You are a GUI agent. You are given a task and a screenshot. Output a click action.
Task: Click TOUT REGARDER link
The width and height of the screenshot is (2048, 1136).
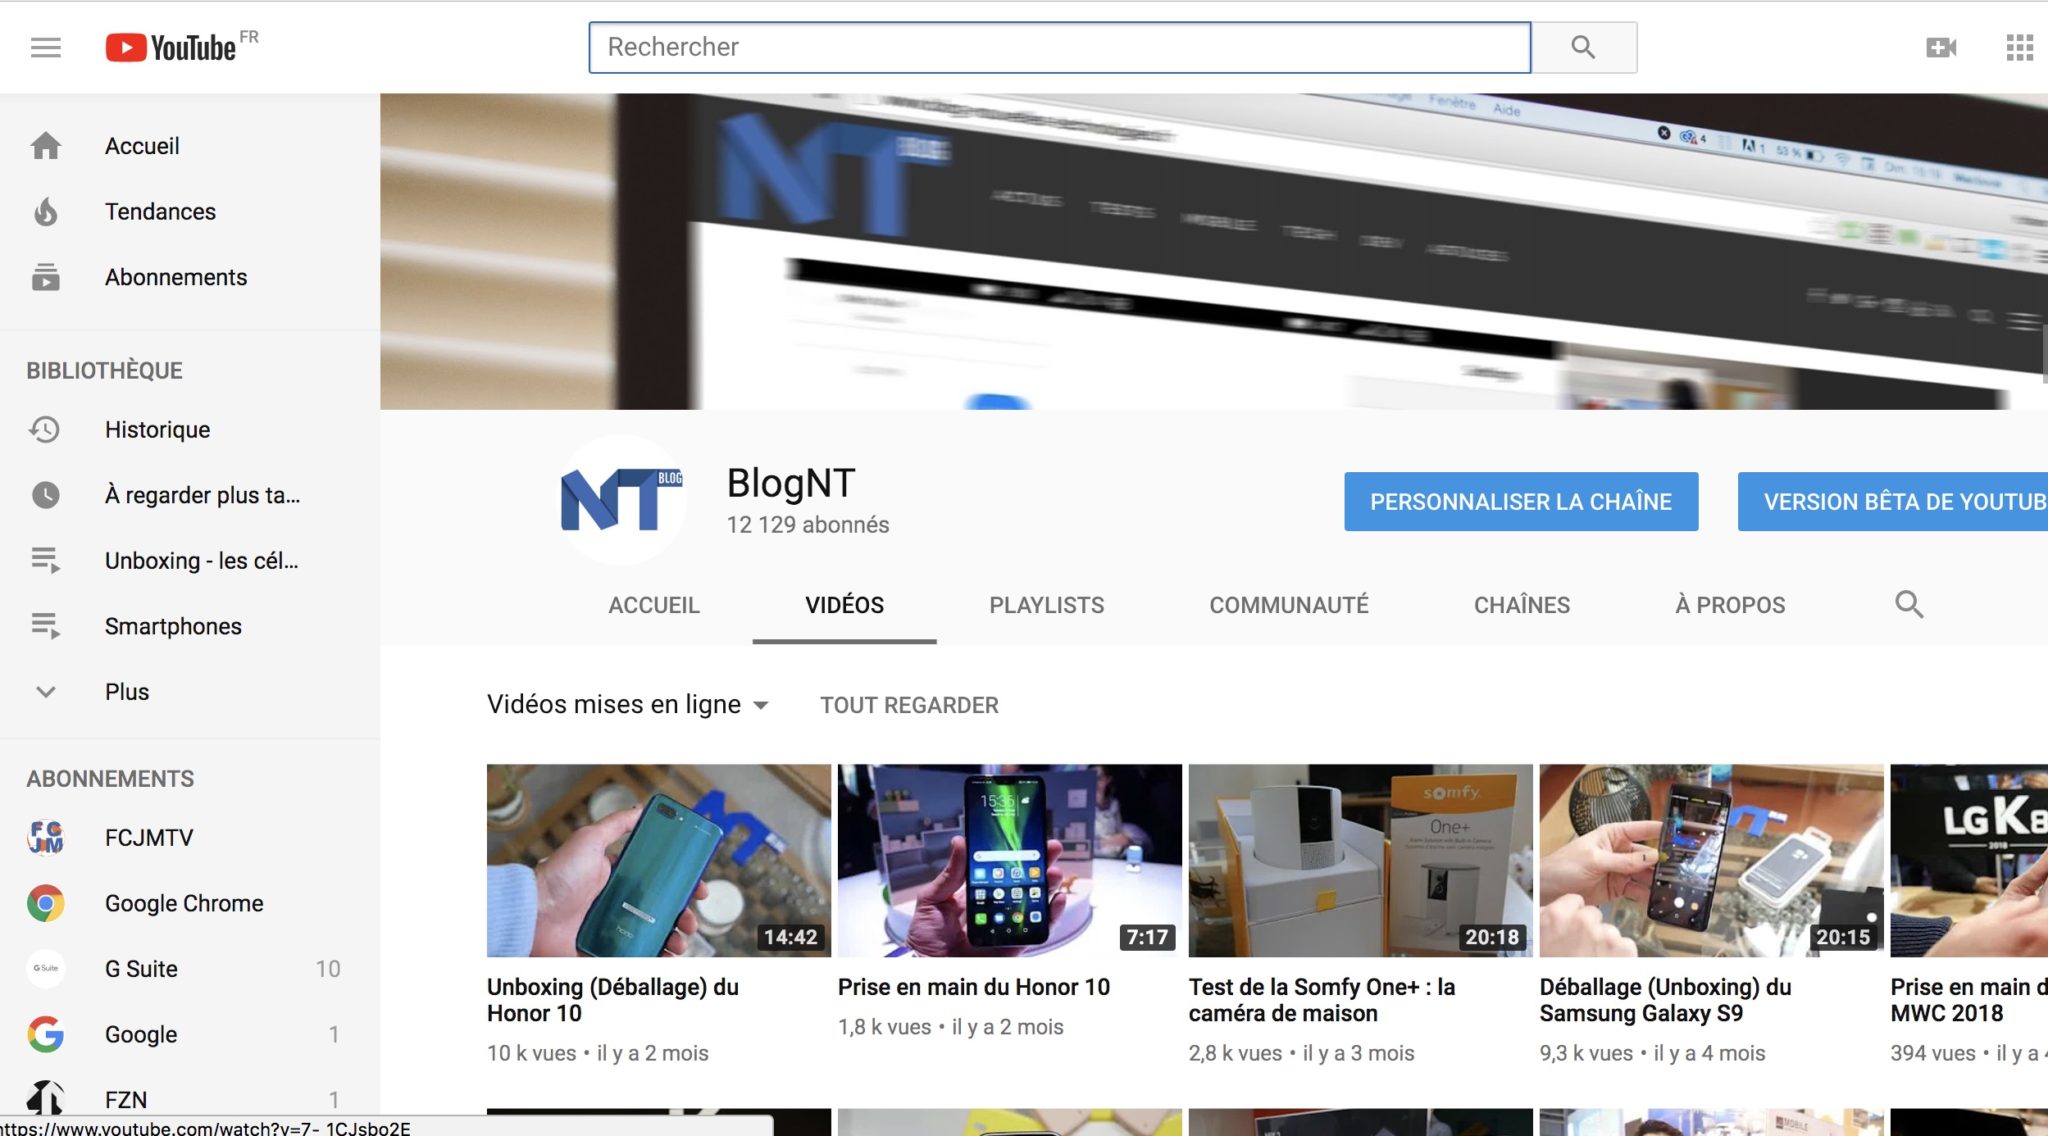point(908,704)
